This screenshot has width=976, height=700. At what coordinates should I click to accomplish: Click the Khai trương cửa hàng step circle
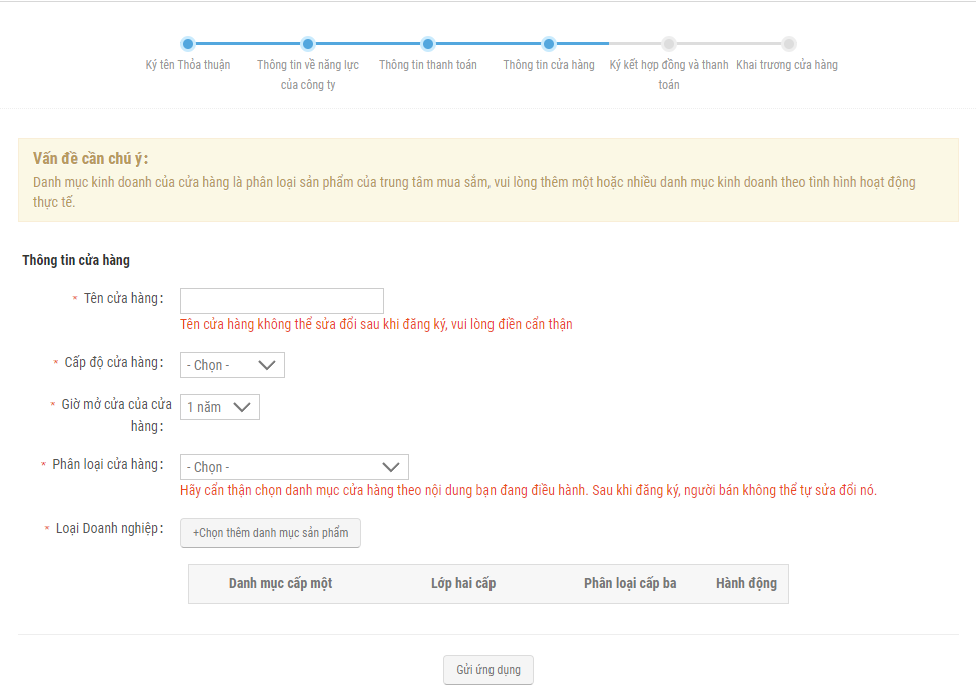point(789,44)
